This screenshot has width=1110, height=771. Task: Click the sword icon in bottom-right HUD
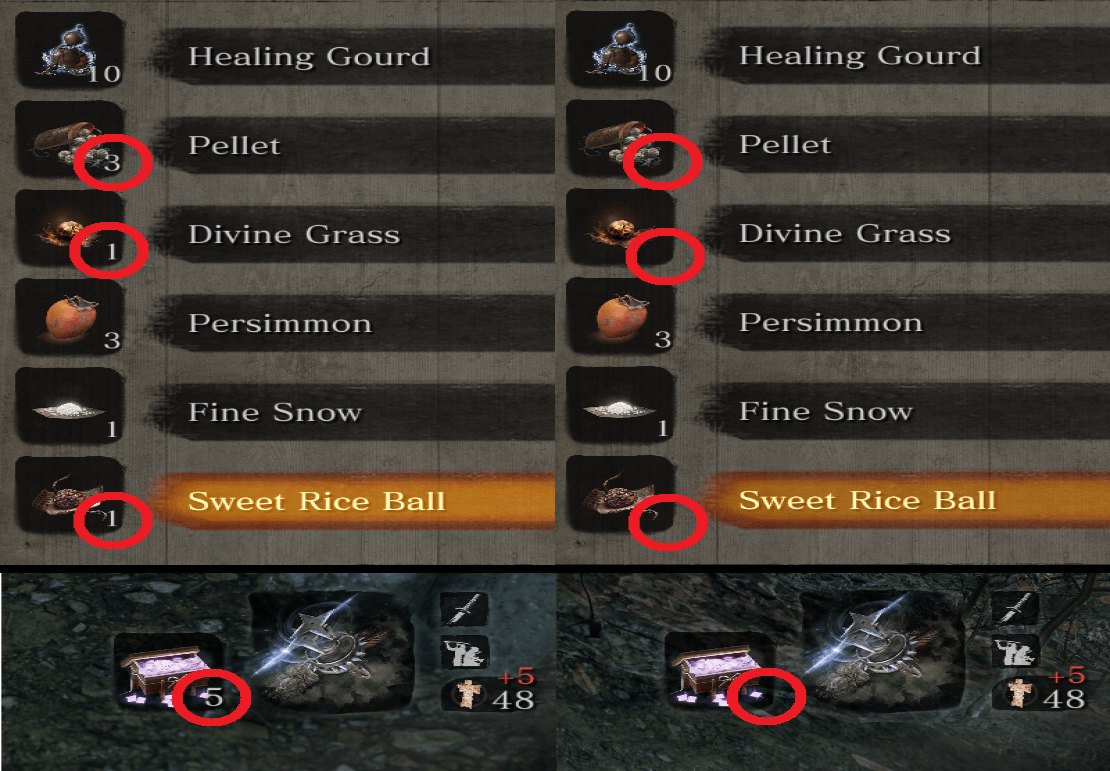coord(1015,609)
